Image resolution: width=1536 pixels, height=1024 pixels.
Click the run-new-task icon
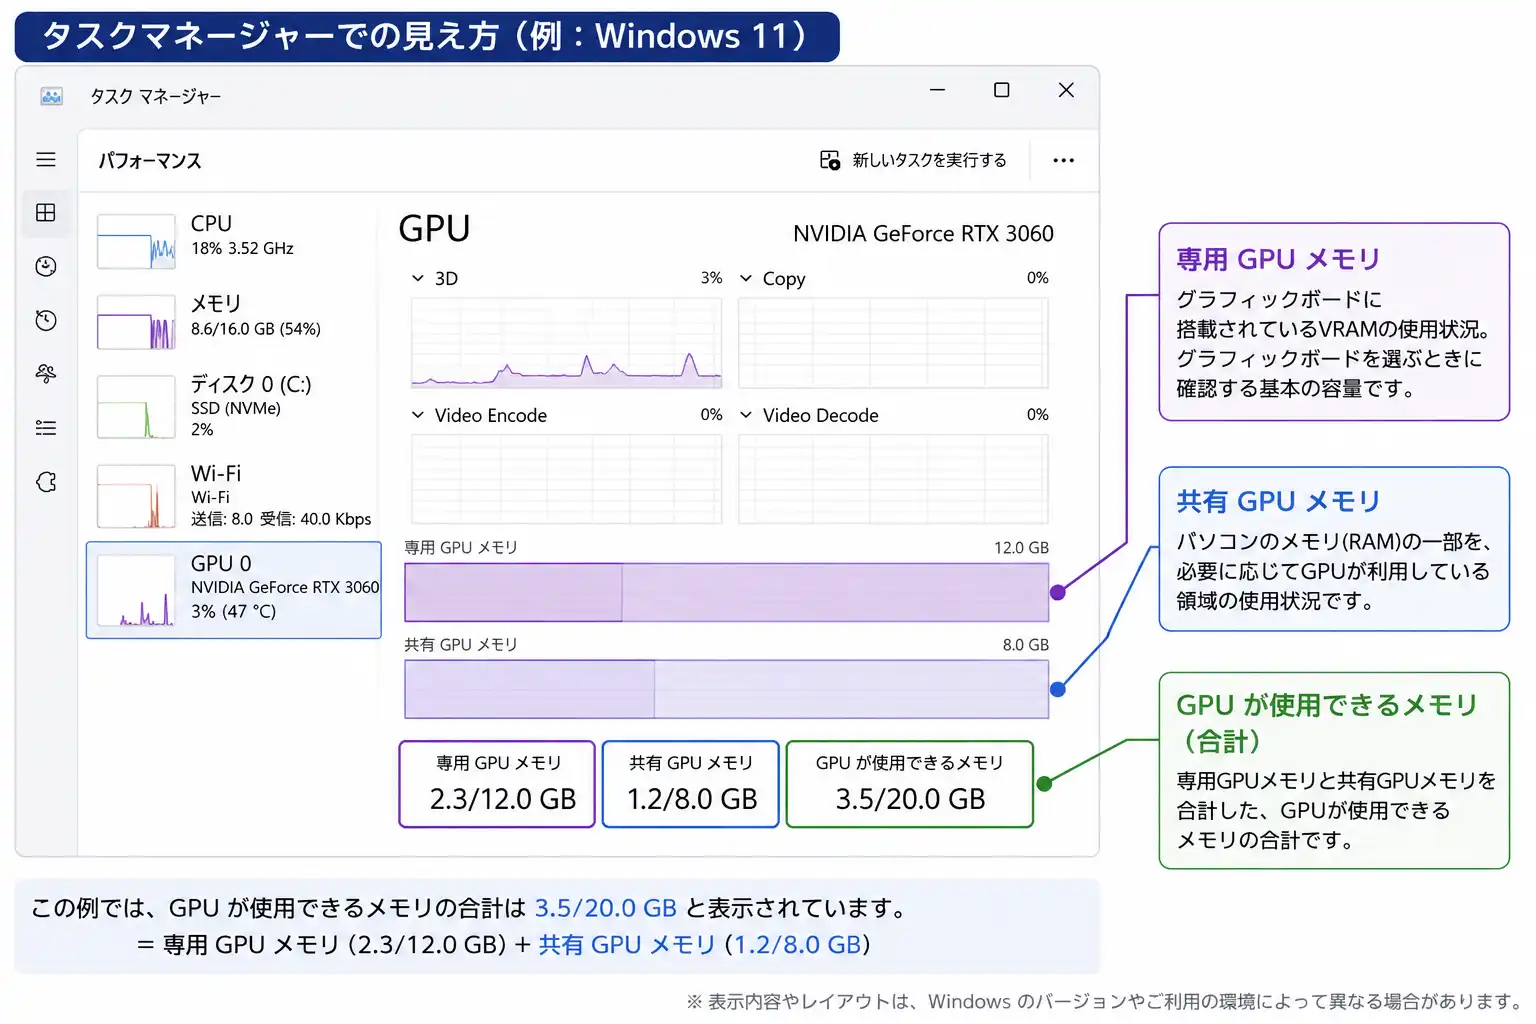tap(830, 160)
